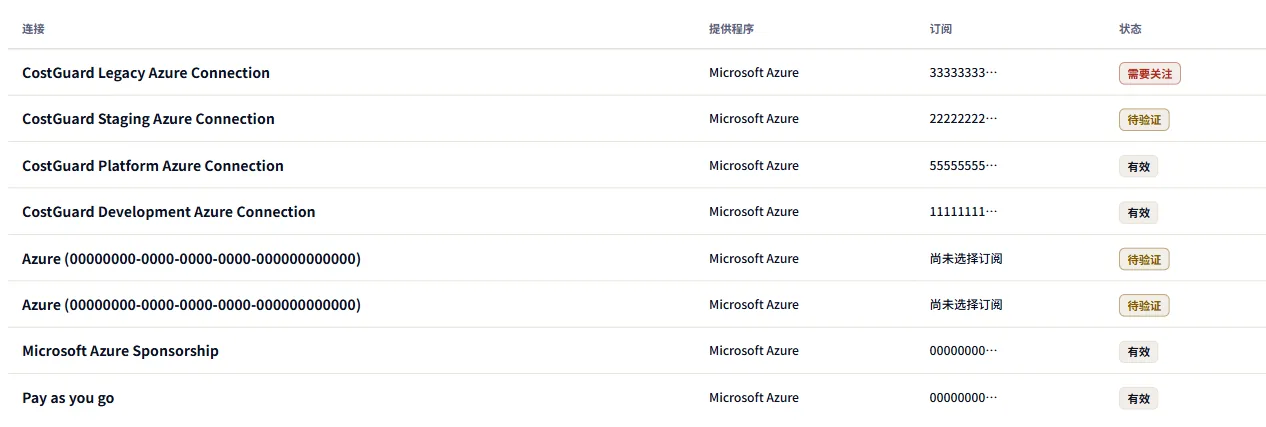Screen dimensions: 1266x427
Task: Open CostGuard Development Azure Connection
Action: [x=169, y=212]
